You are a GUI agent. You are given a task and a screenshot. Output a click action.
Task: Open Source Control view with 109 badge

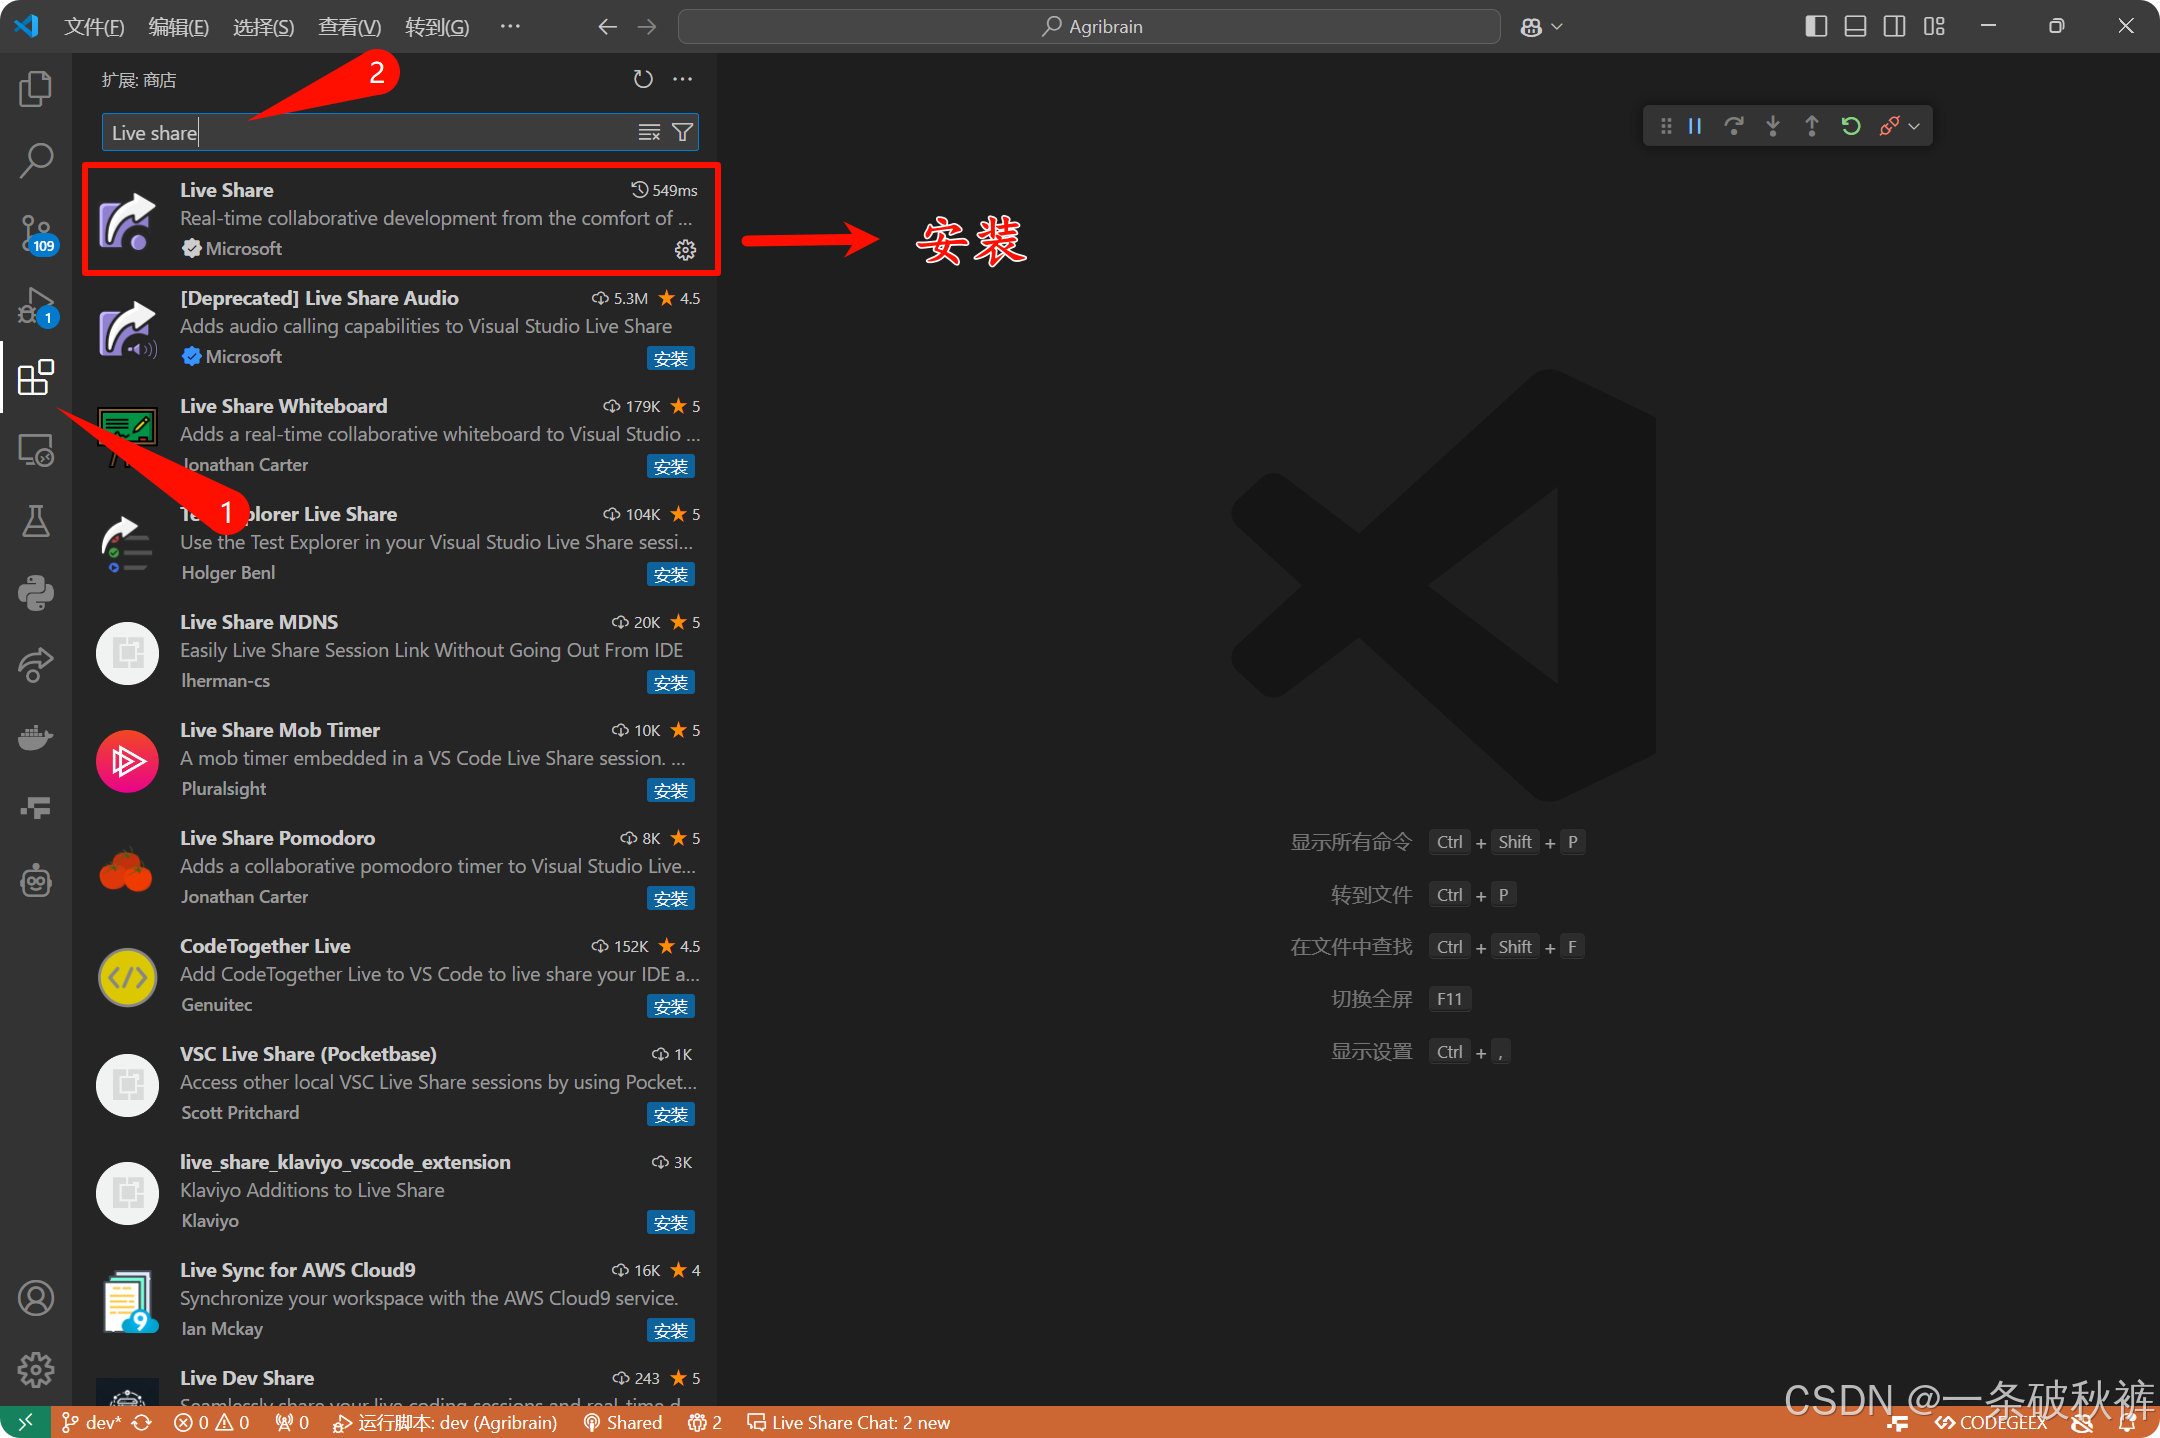coord(36,233)
